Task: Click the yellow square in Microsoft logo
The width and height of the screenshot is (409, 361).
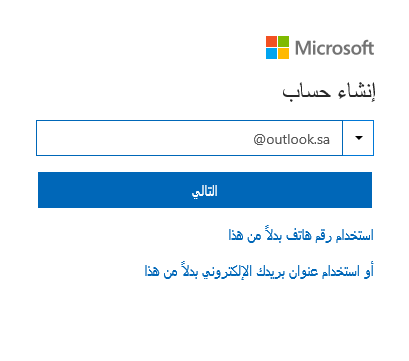Action: point(283,53)
